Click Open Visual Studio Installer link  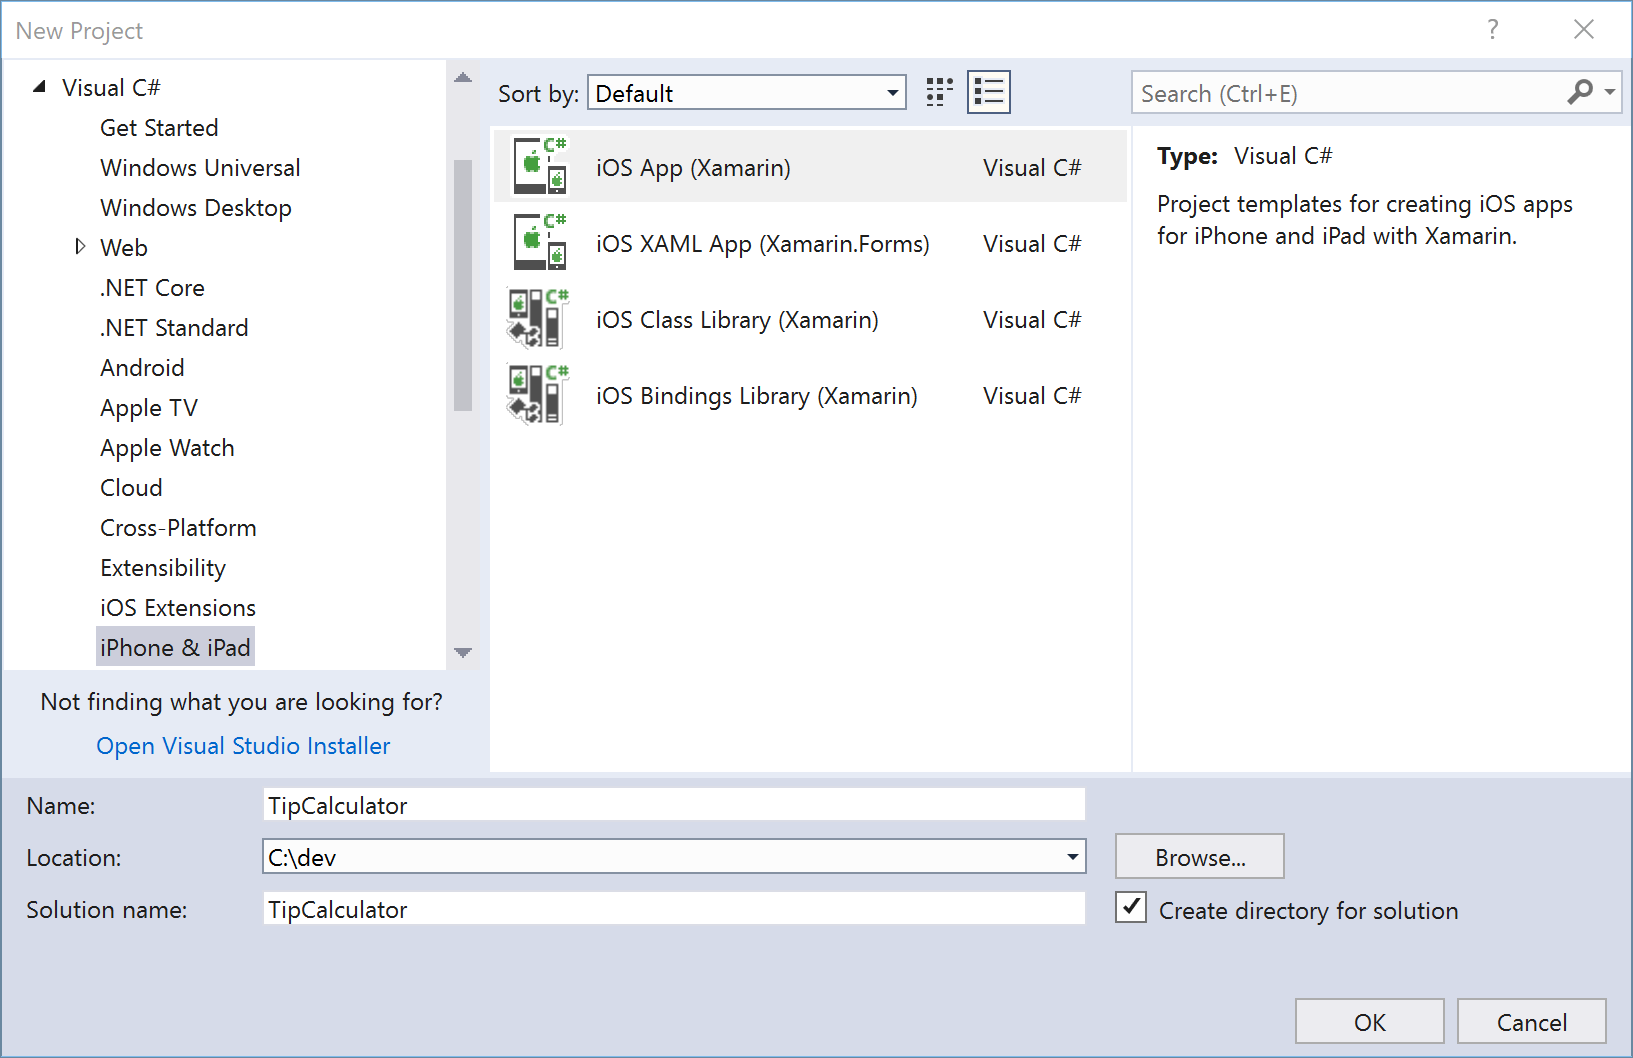[243, 746]
